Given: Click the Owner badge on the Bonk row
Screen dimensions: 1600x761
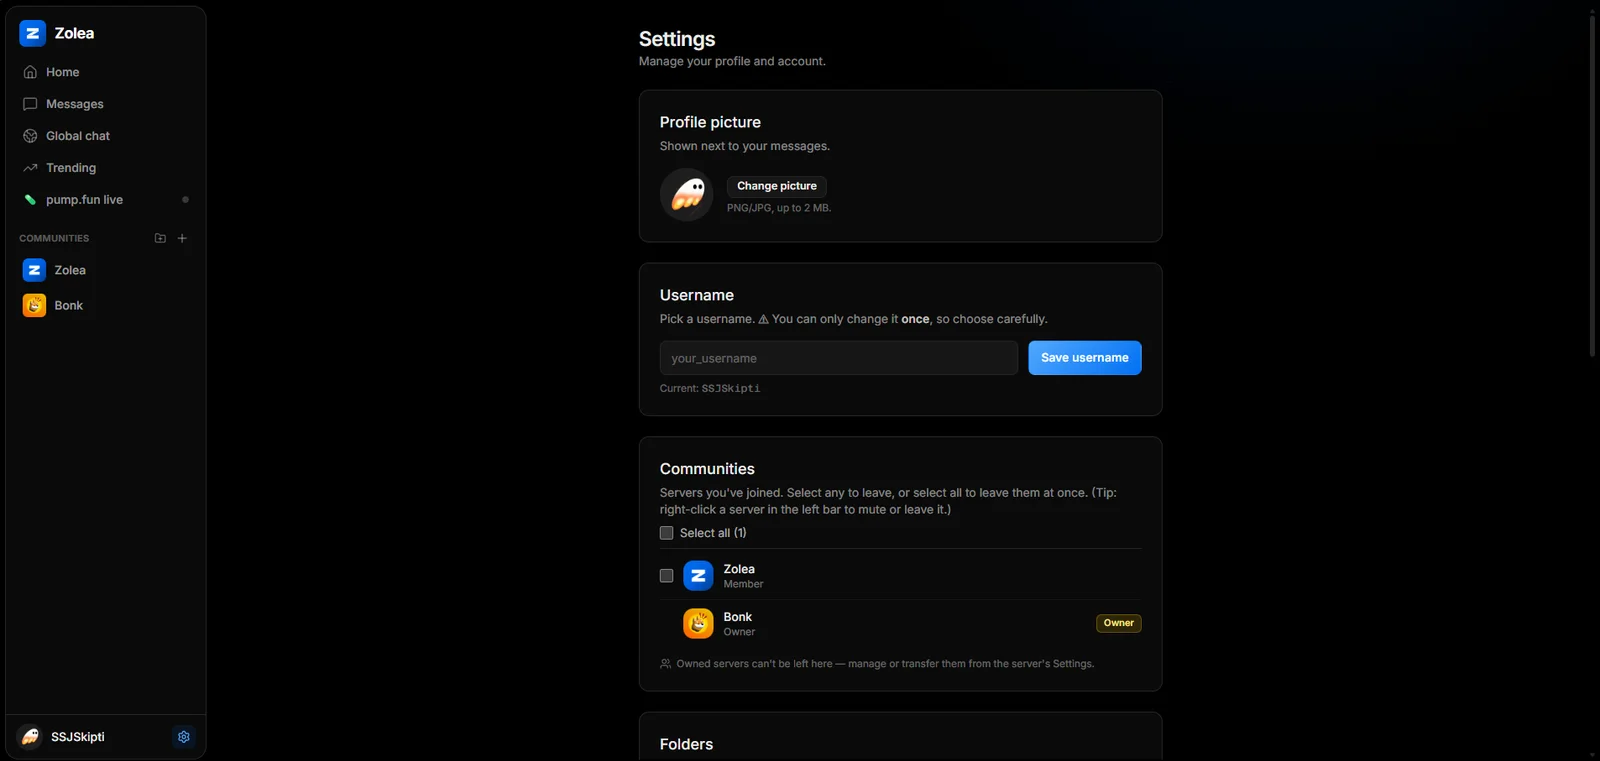Looking at the screenshot, I should [x=1119, y=623].
